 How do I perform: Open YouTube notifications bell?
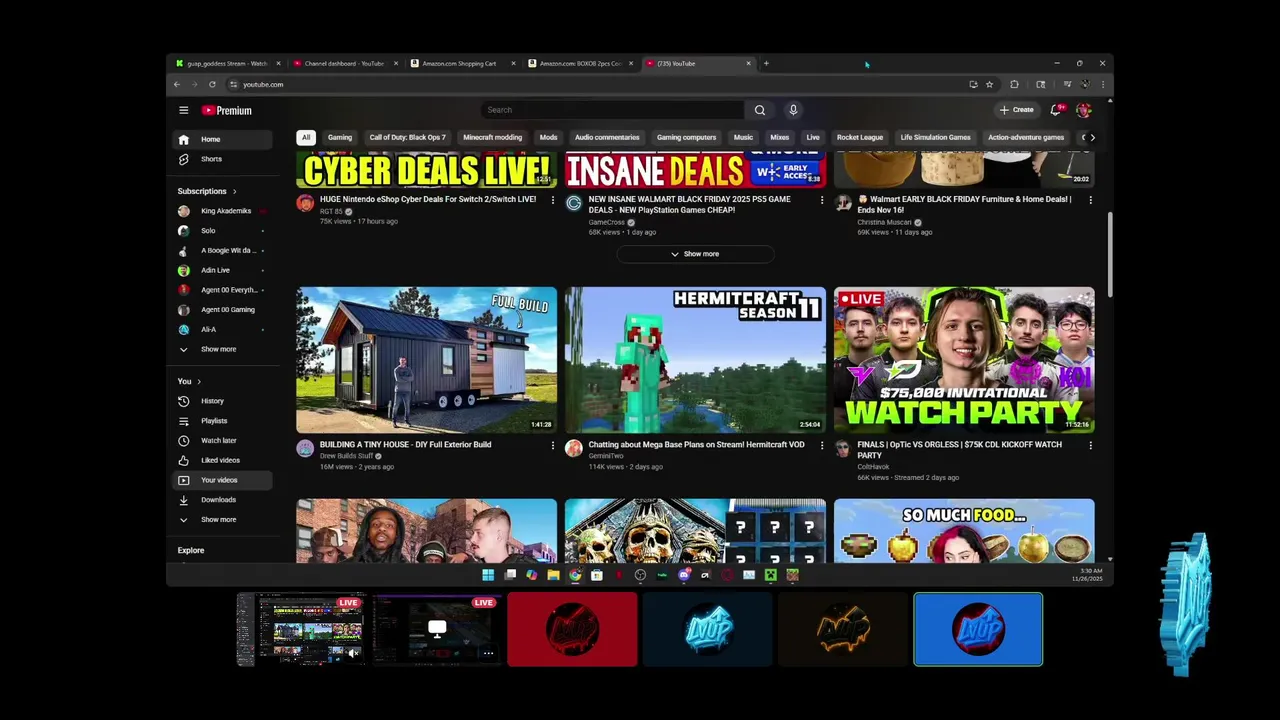[1056, 110]
